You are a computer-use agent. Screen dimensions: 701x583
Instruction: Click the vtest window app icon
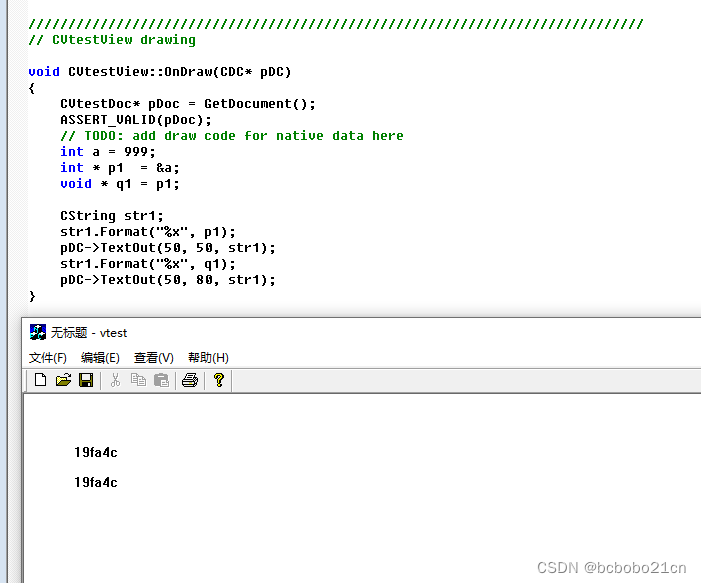(38, 332)
